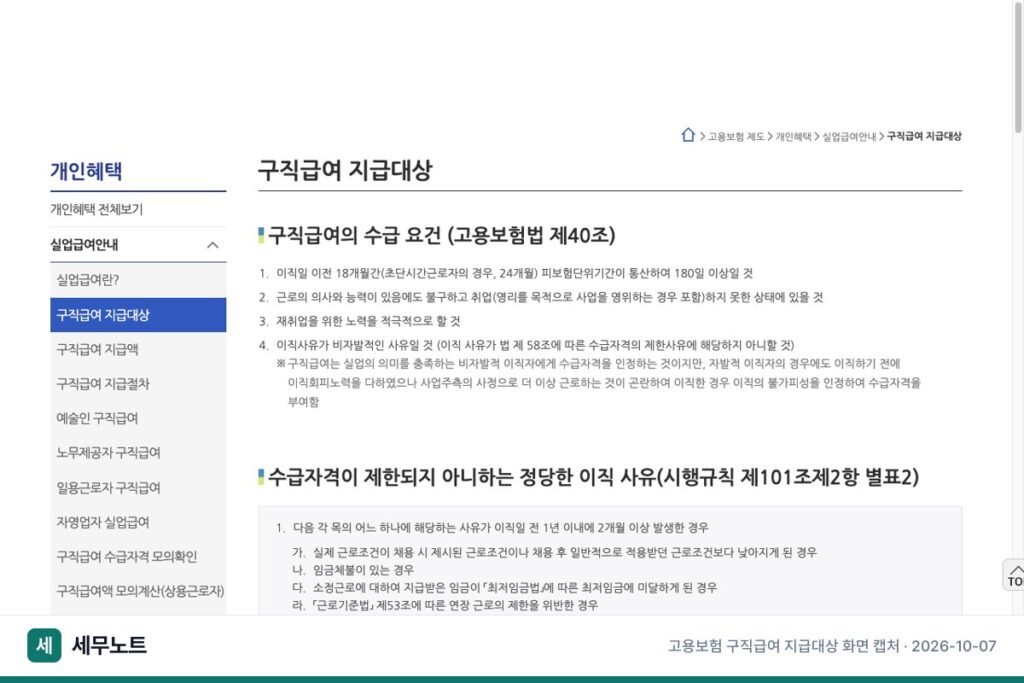
Task: Open 개인혜택 전체보기 link
Action: point(97,209)
